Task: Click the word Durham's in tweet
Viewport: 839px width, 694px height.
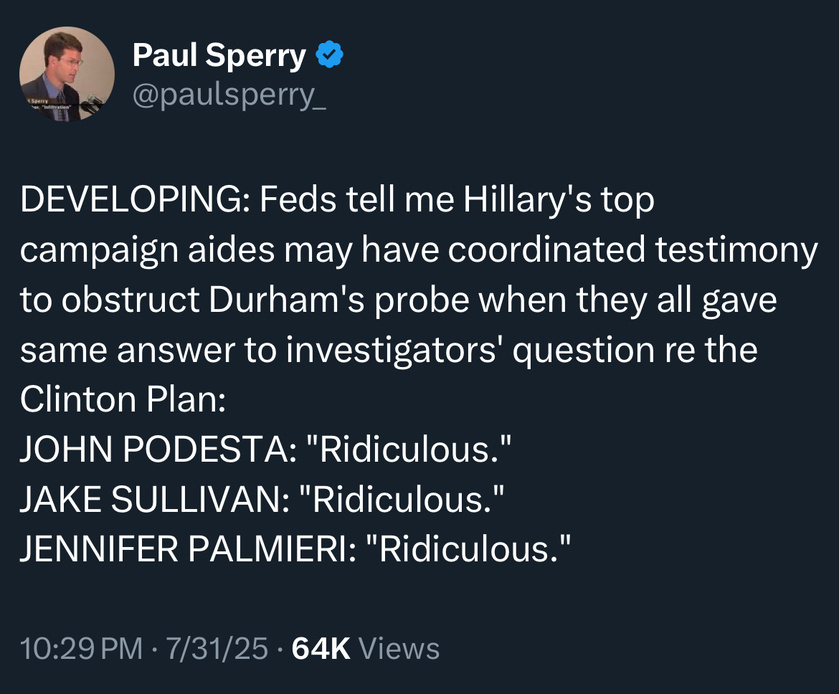Action: pyautogui.click(x=287, y=300)
